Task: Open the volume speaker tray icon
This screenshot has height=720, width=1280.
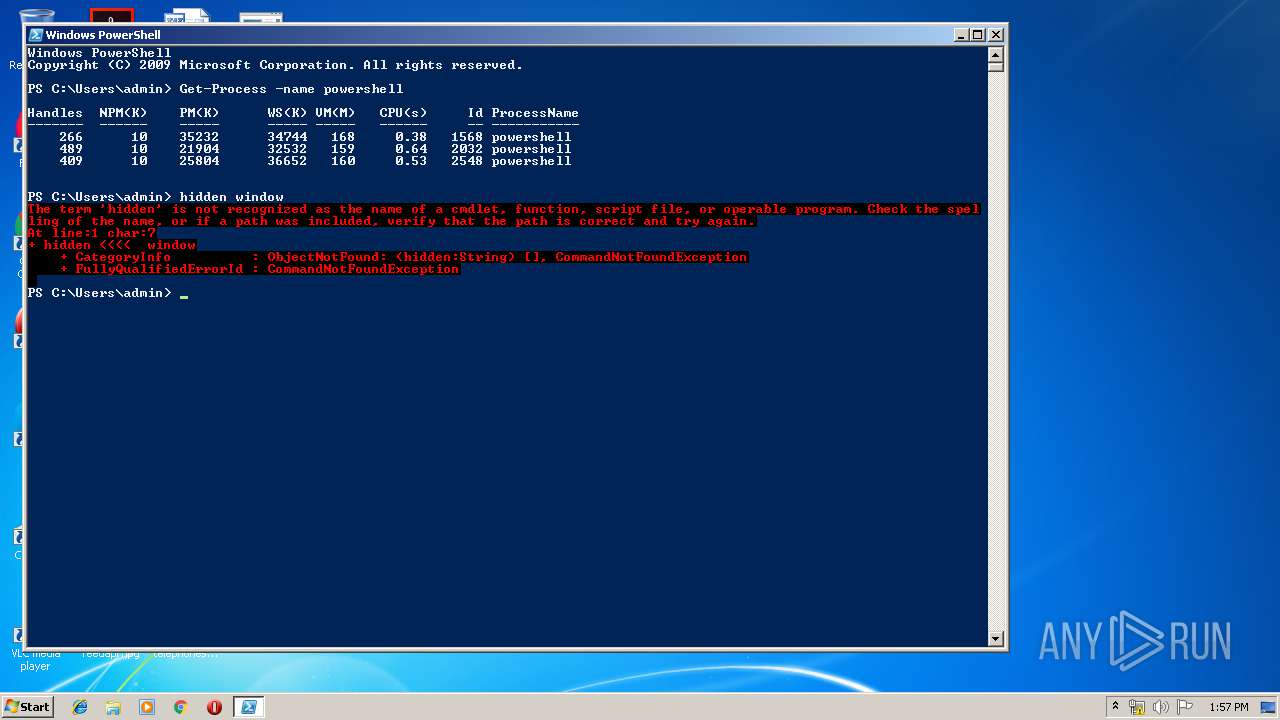Action: tap(1161, 707)
